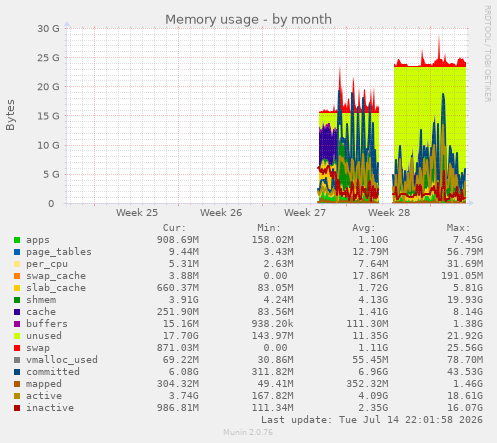Screen dimensions: 497x443
Task: Click the 'Cur:' column header
Action: (x=174, y=228)
